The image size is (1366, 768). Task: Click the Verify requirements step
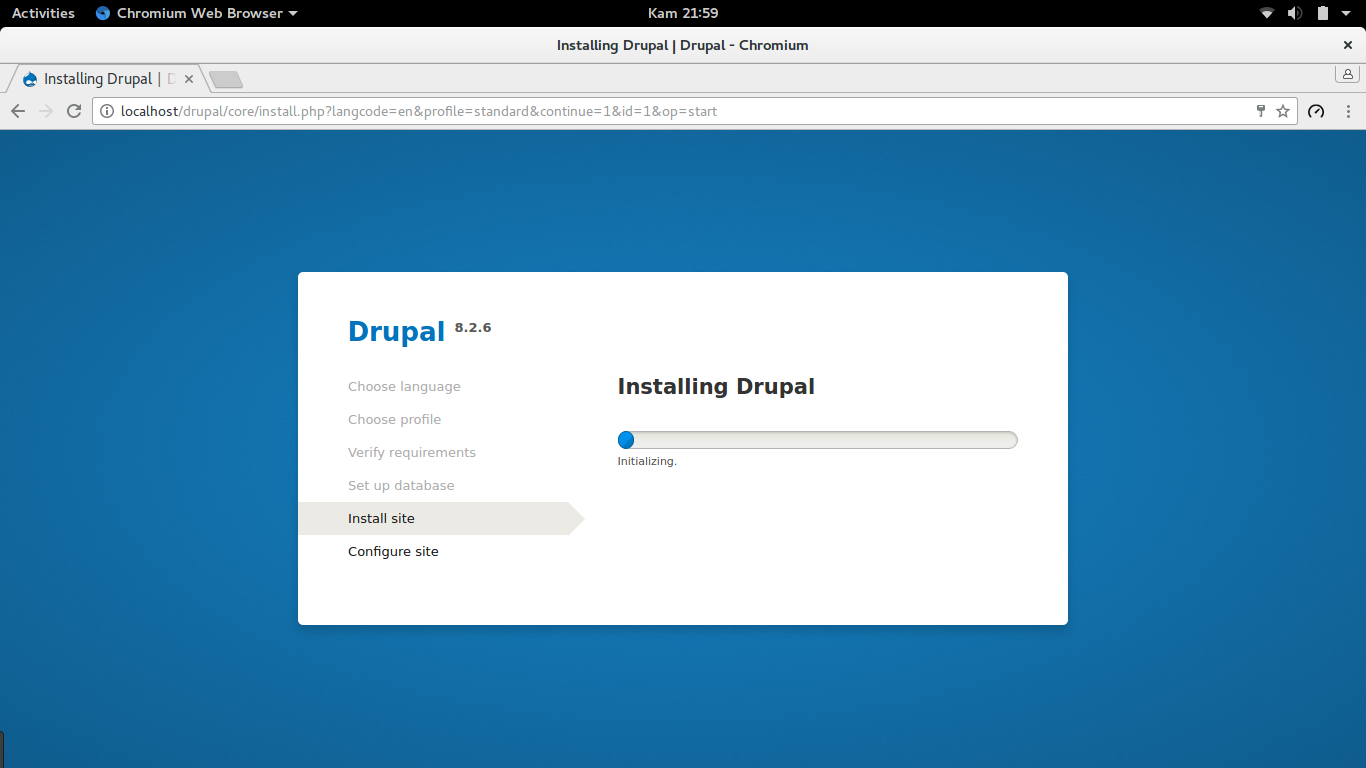pyautogui.click(x=412, y=453)
